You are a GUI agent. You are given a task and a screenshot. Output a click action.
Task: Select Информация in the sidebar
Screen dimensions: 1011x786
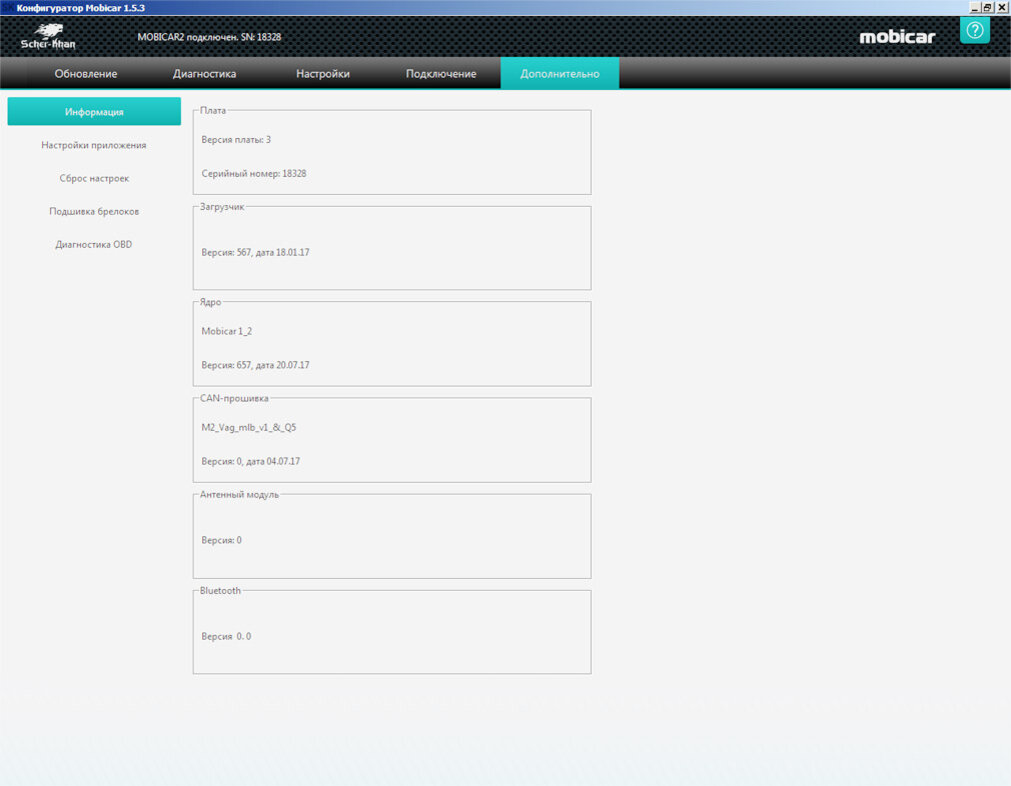[94, 112]
